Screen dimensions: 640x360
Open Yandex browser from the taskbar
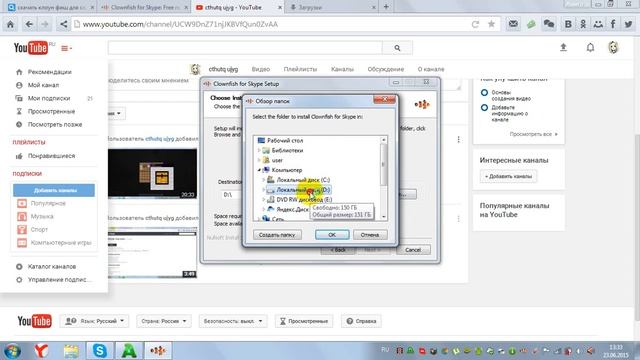pos(41,351)
